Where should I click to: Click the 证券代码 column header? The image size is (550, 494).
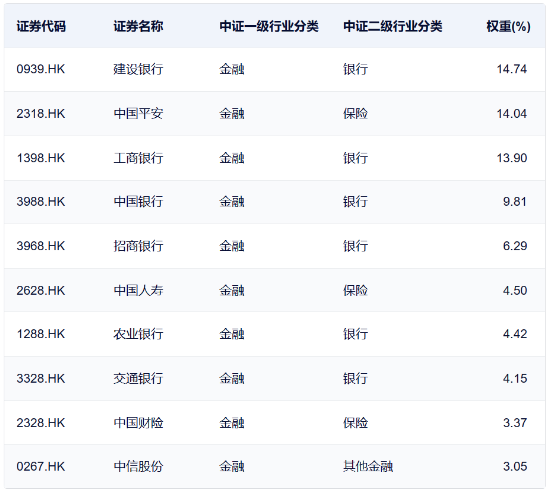(x=41, y=26)
